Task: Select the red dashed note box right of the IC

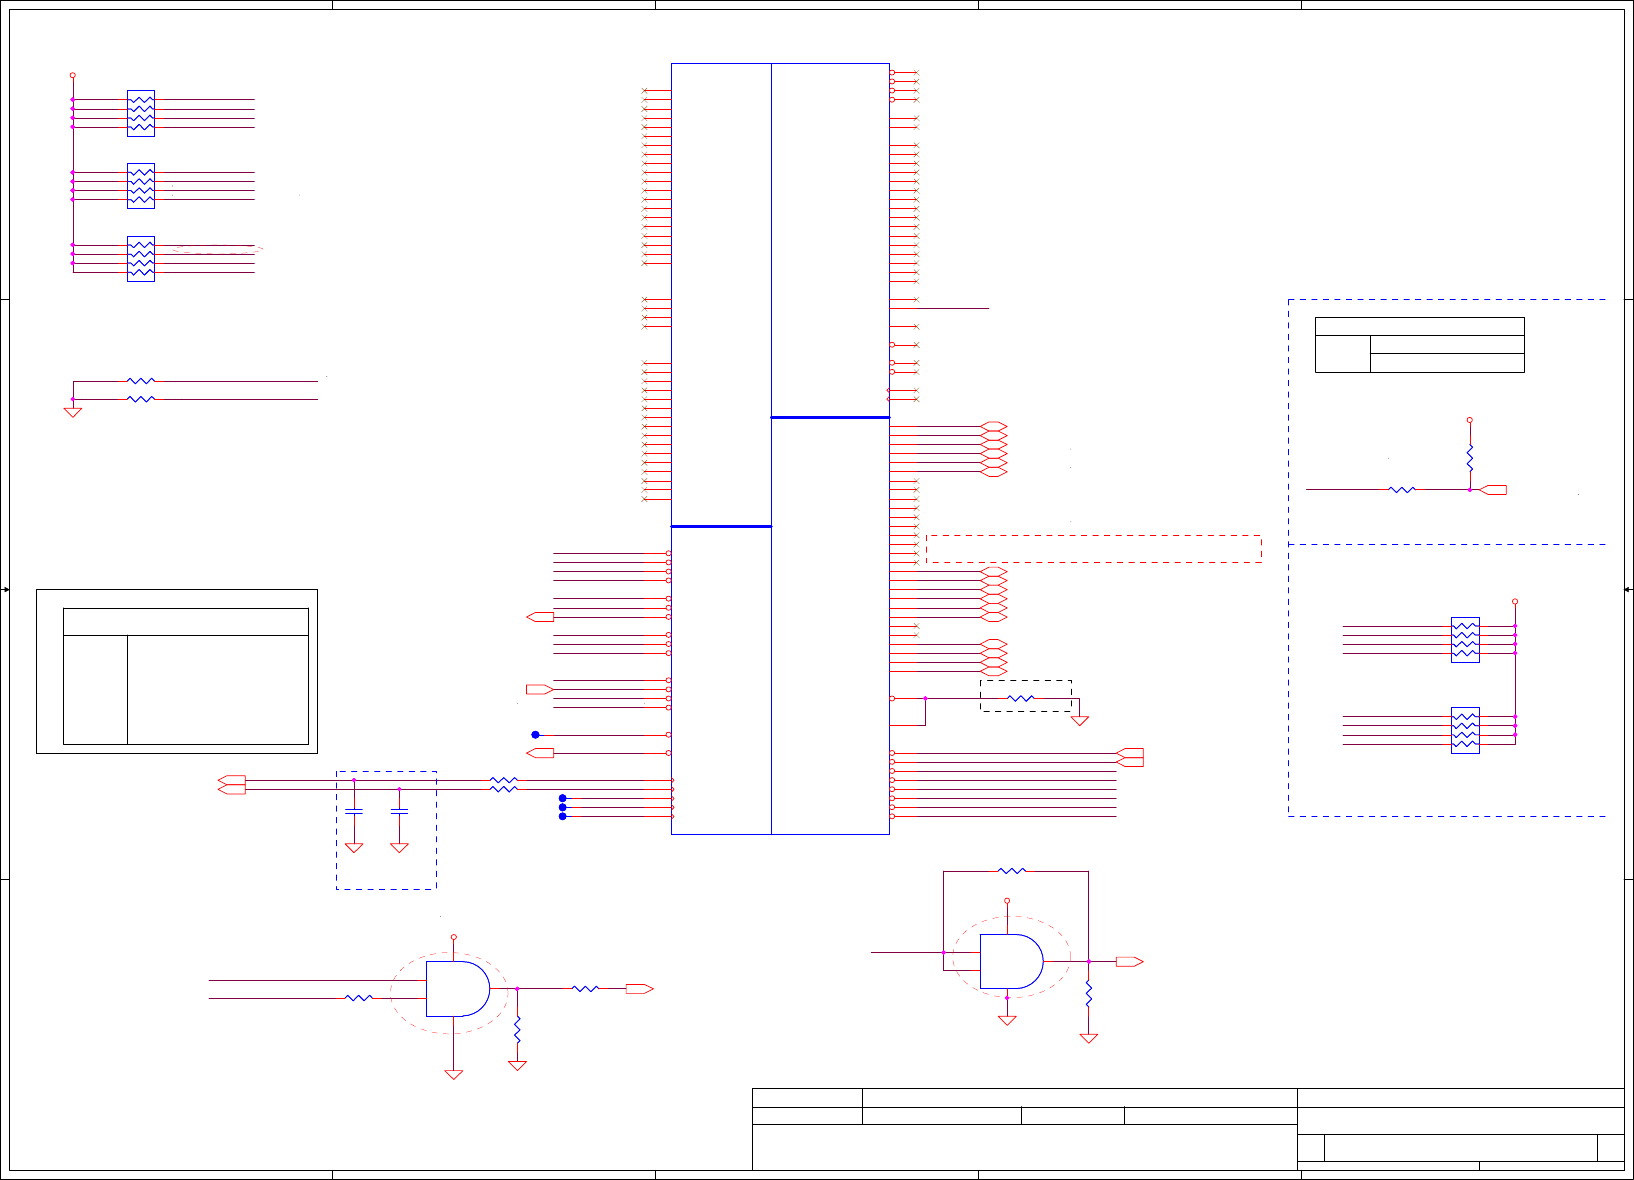Action: coord(1094,549)
